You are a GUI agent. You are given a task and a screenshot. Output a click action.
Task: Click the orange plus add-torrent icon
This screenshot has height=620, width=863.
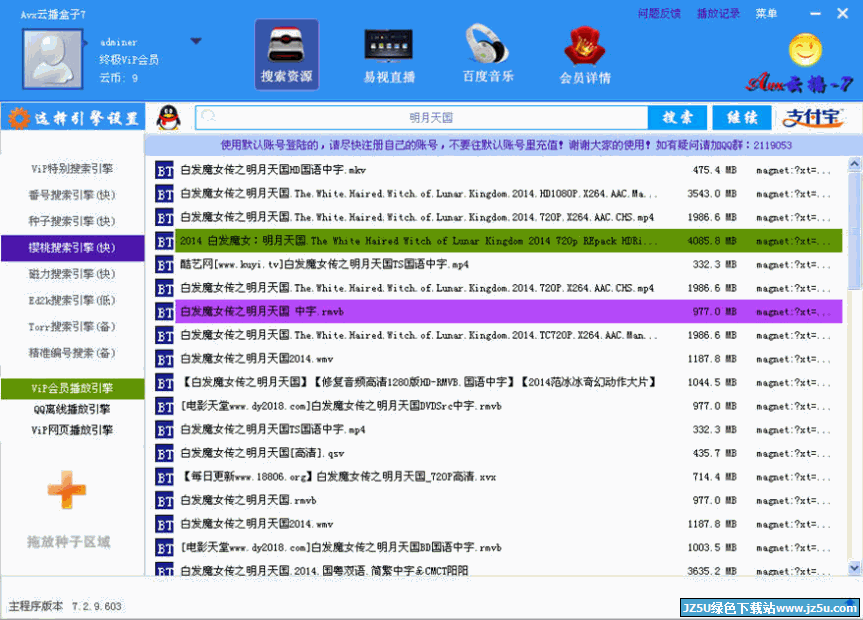click(67, 490)
